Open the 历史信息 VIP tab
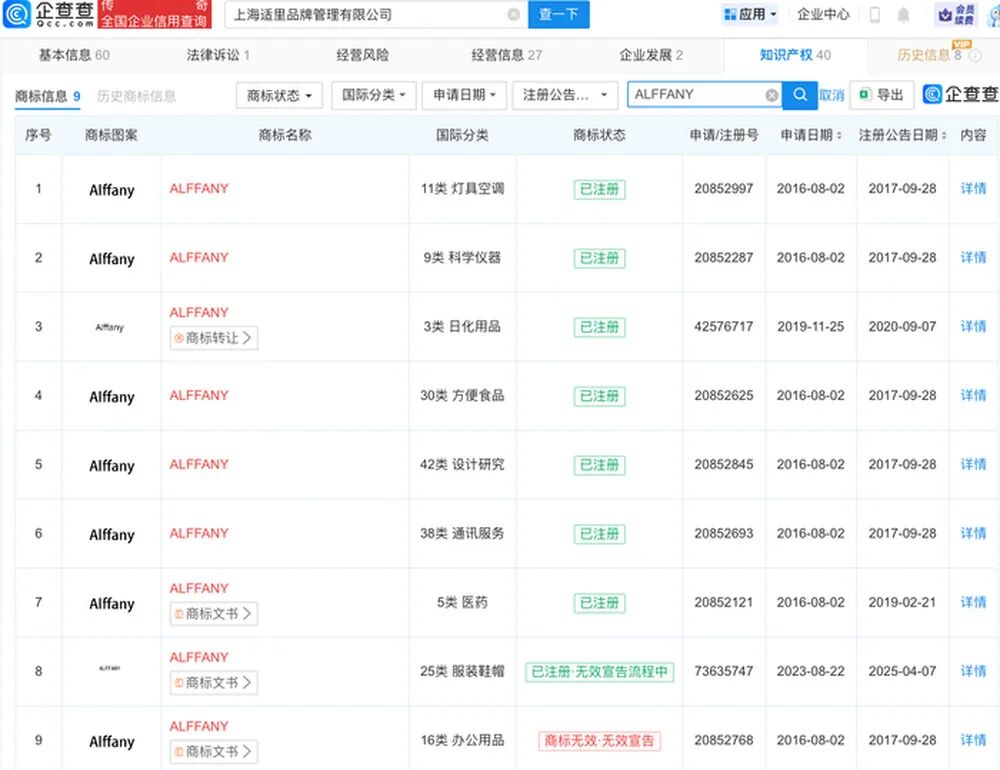 (929, 55)
